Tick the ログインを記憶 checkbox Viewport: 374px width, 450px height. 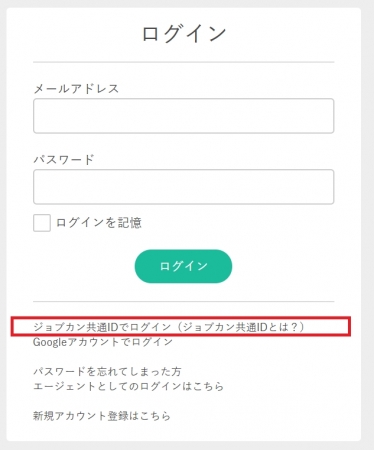pyautogui.click(x=42, y=223)
